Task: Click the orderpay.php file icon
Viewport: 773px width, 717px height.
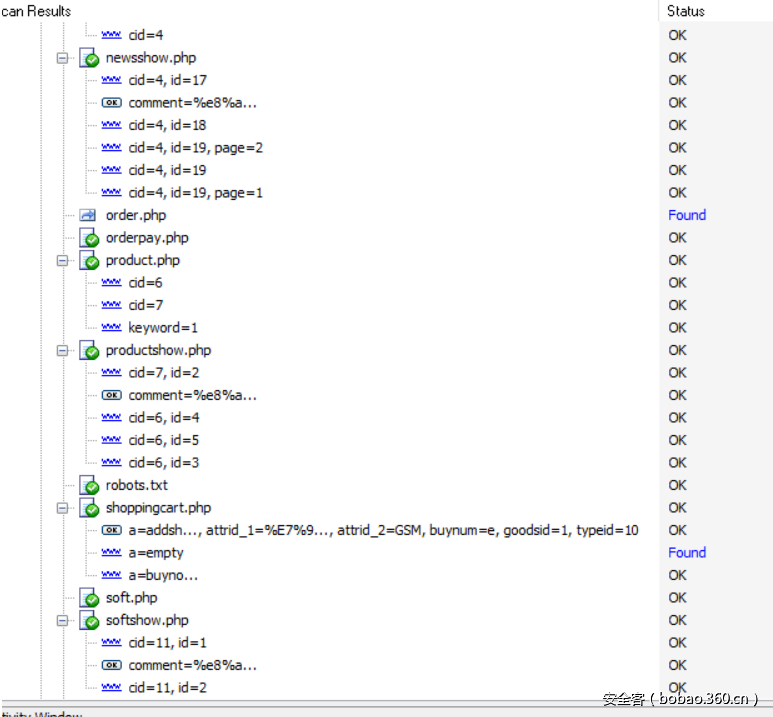Action: (x=89, y=238)
